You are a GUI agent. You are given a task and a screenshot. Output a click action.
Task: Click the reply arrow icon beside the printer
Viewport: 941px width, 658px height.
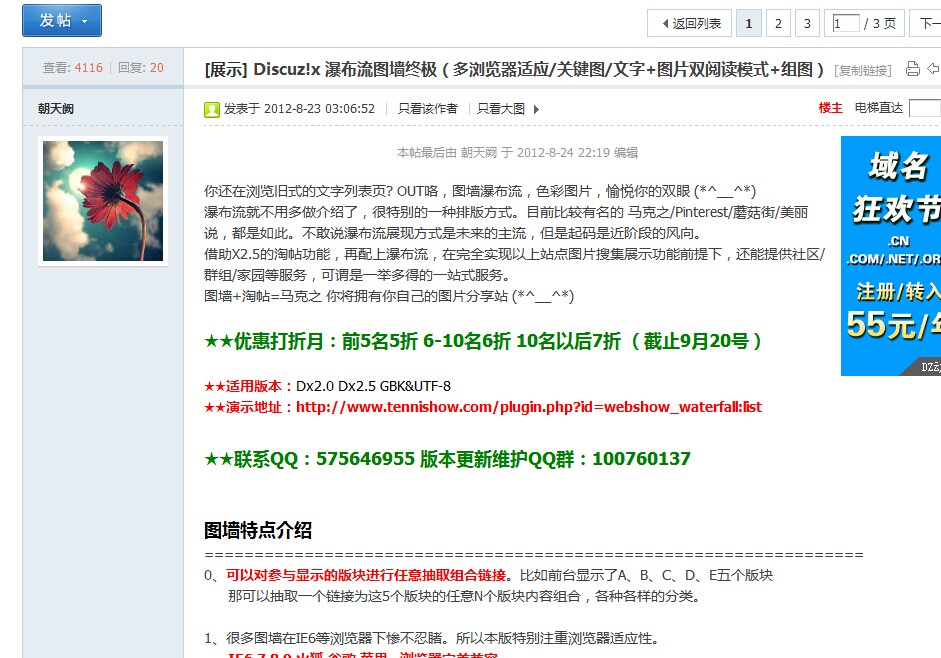[x=934, y=68]
